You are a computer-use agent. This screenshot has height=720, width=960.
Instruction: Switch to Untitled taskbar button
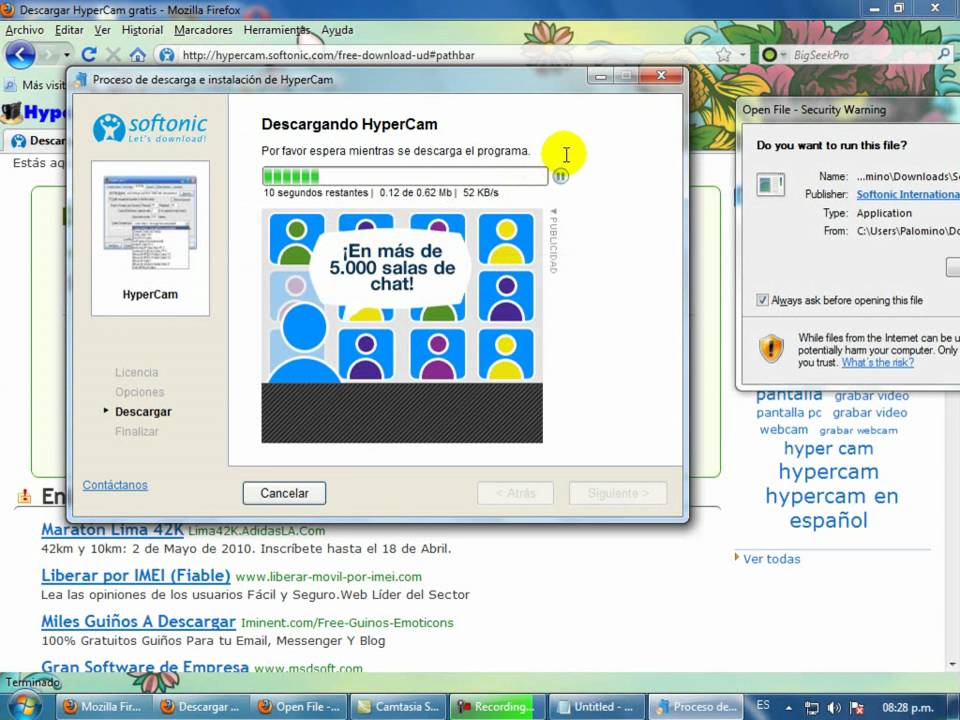coord(597,707)
